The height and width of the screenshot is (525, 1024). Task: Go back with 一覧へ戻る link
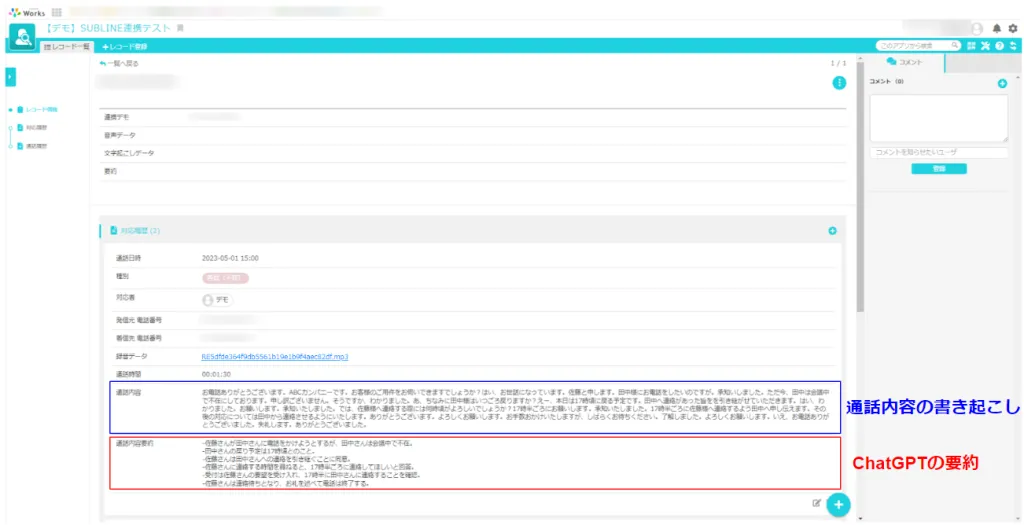point(119,64)
